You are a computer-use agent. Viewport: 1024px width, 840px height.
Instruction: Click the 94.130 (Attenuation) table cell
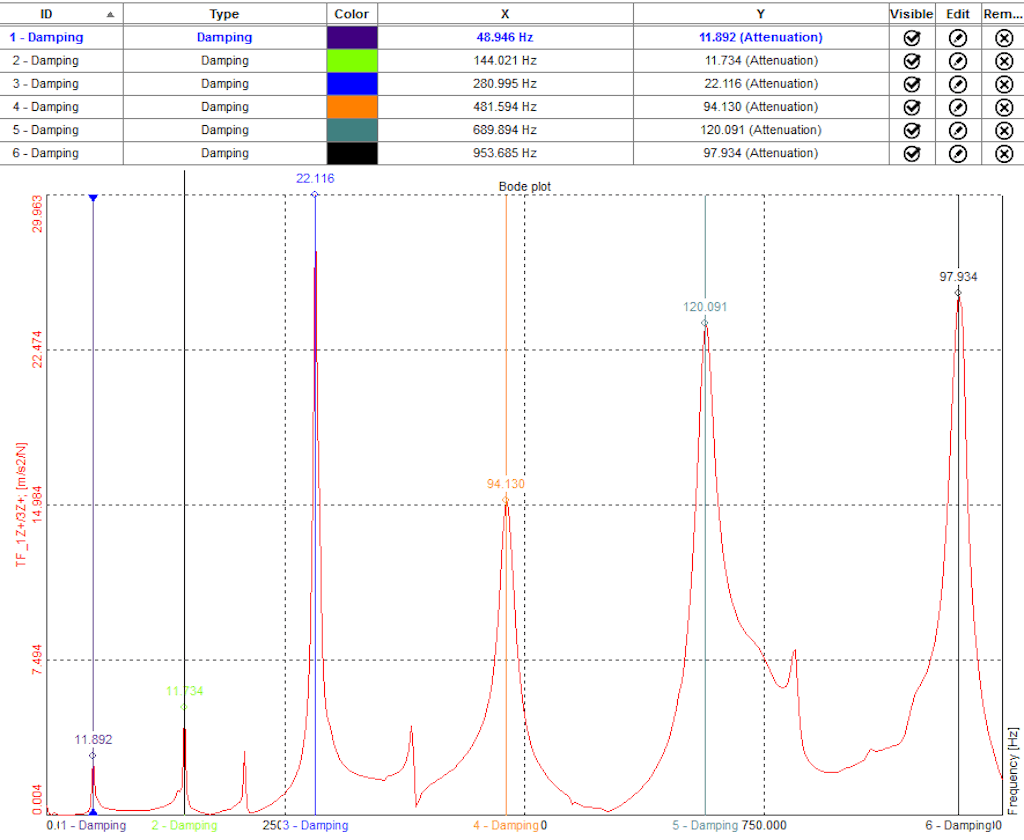tap(761, 106)
